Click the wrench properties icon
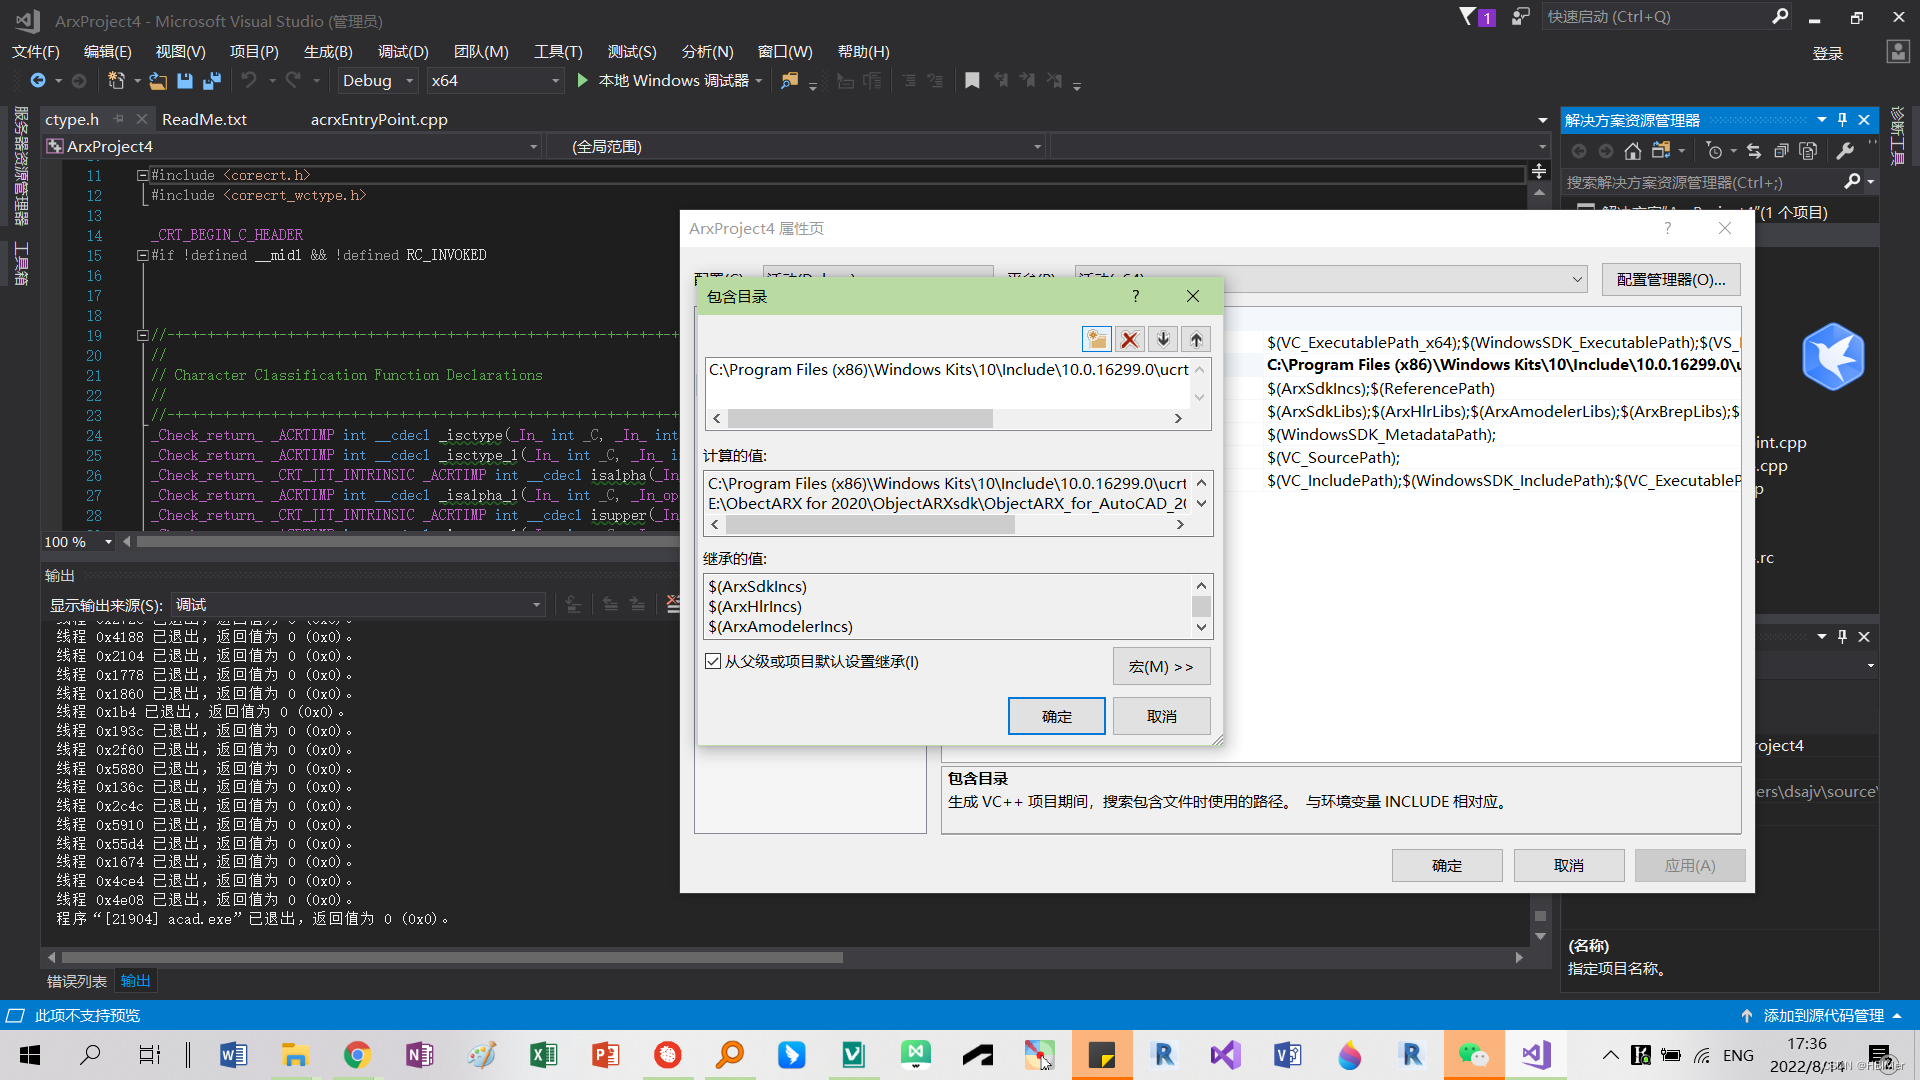Image resolution: width=1920 pixels, height=1080 pixels. [1845, 151]
